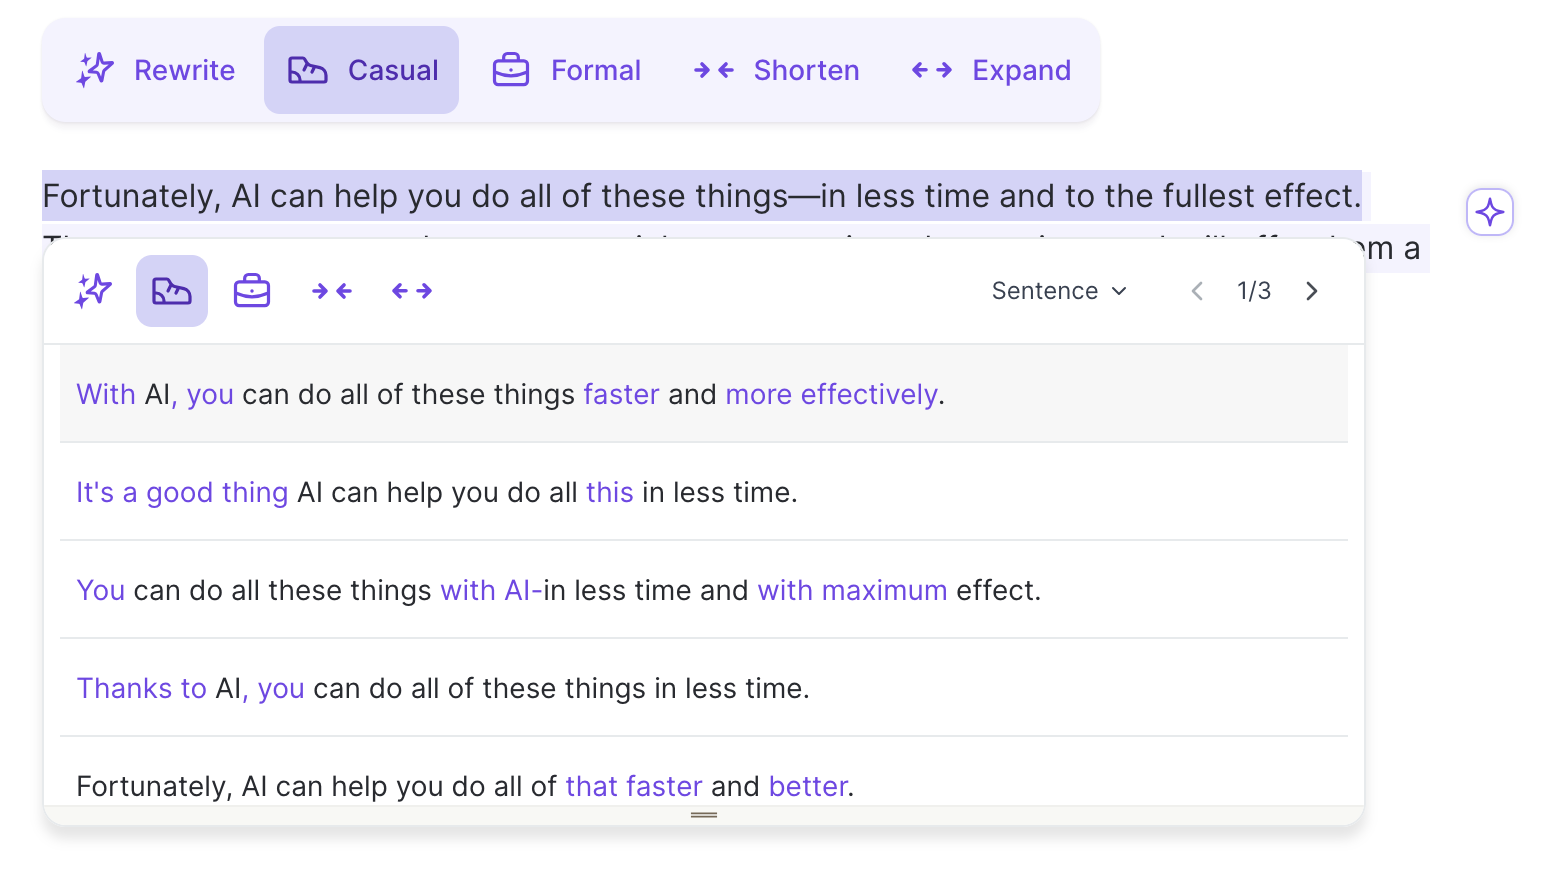Click the AI sparkle button beside the text
Image resolution: width=1546 pixels, height=880 pixels.
click(x=1489, y=212)
